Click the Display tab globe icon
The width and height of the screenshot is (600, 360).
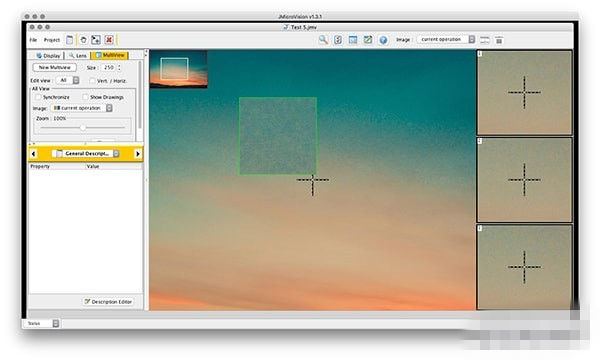click(39, 55)
